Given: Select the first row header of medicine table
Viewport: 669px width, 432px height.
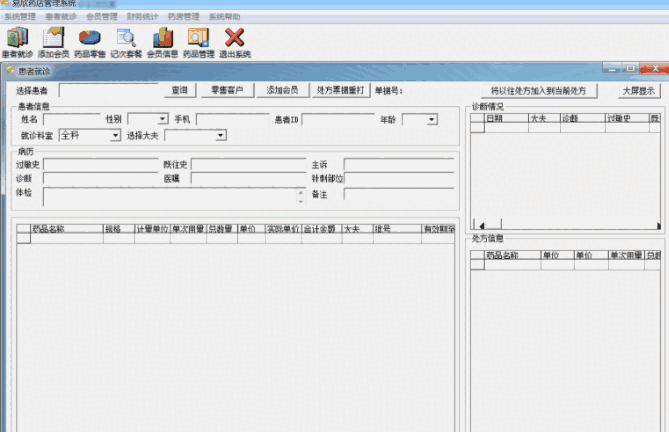Looking at the screenshot, I should tap(23, 238).
